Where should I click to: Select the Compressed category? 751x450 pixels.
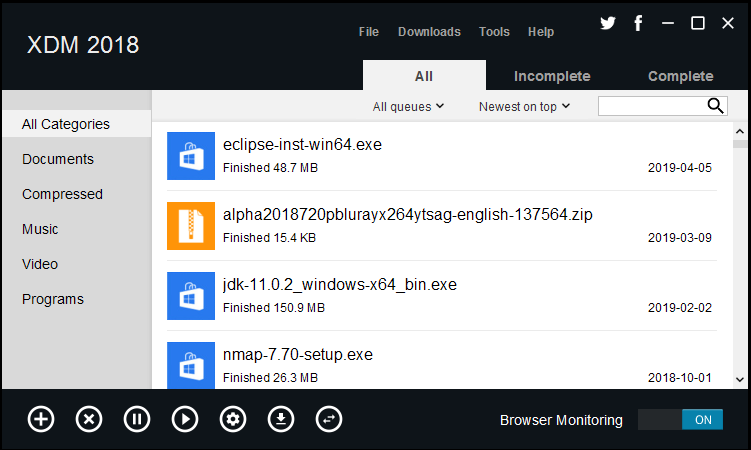pyautogui.click(x=62, y=194)
